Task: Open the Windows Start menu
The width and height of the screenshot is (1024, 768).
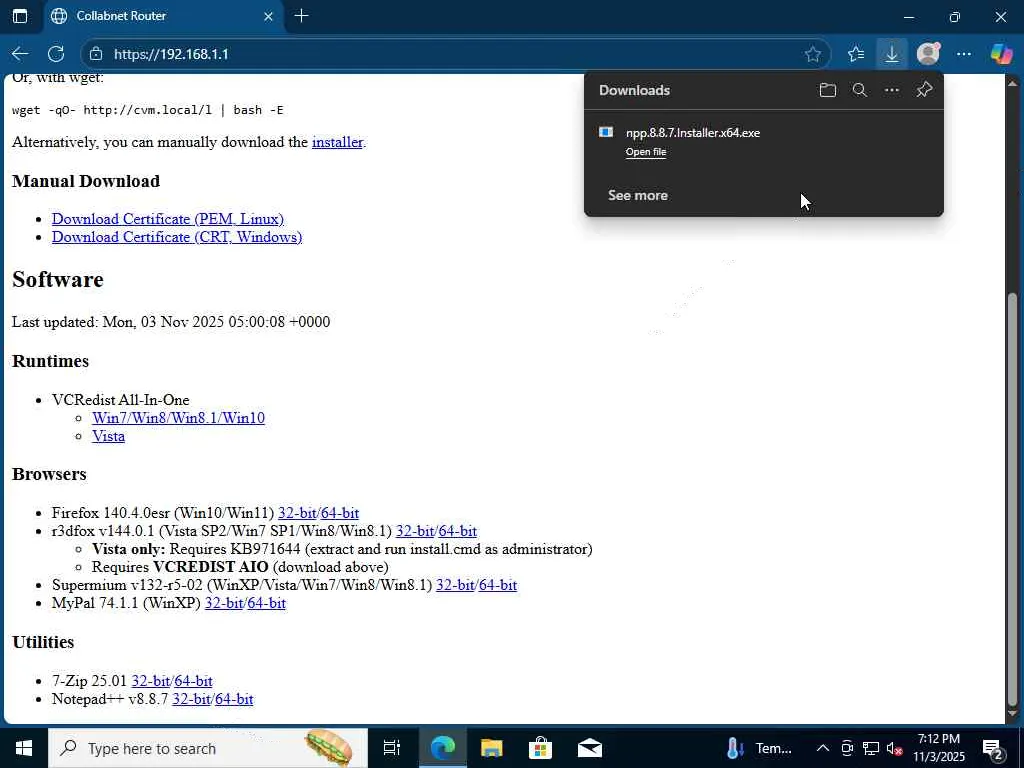Action: click(24, 748)
